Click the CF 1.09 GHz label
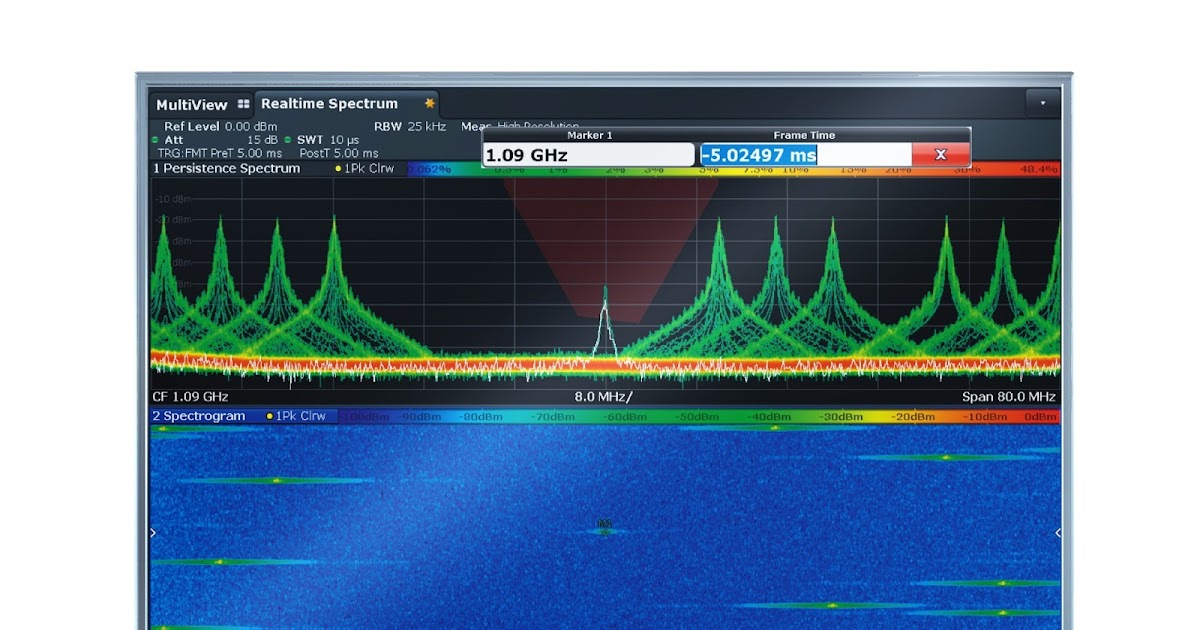1200x630 pixels. point(190,397)
